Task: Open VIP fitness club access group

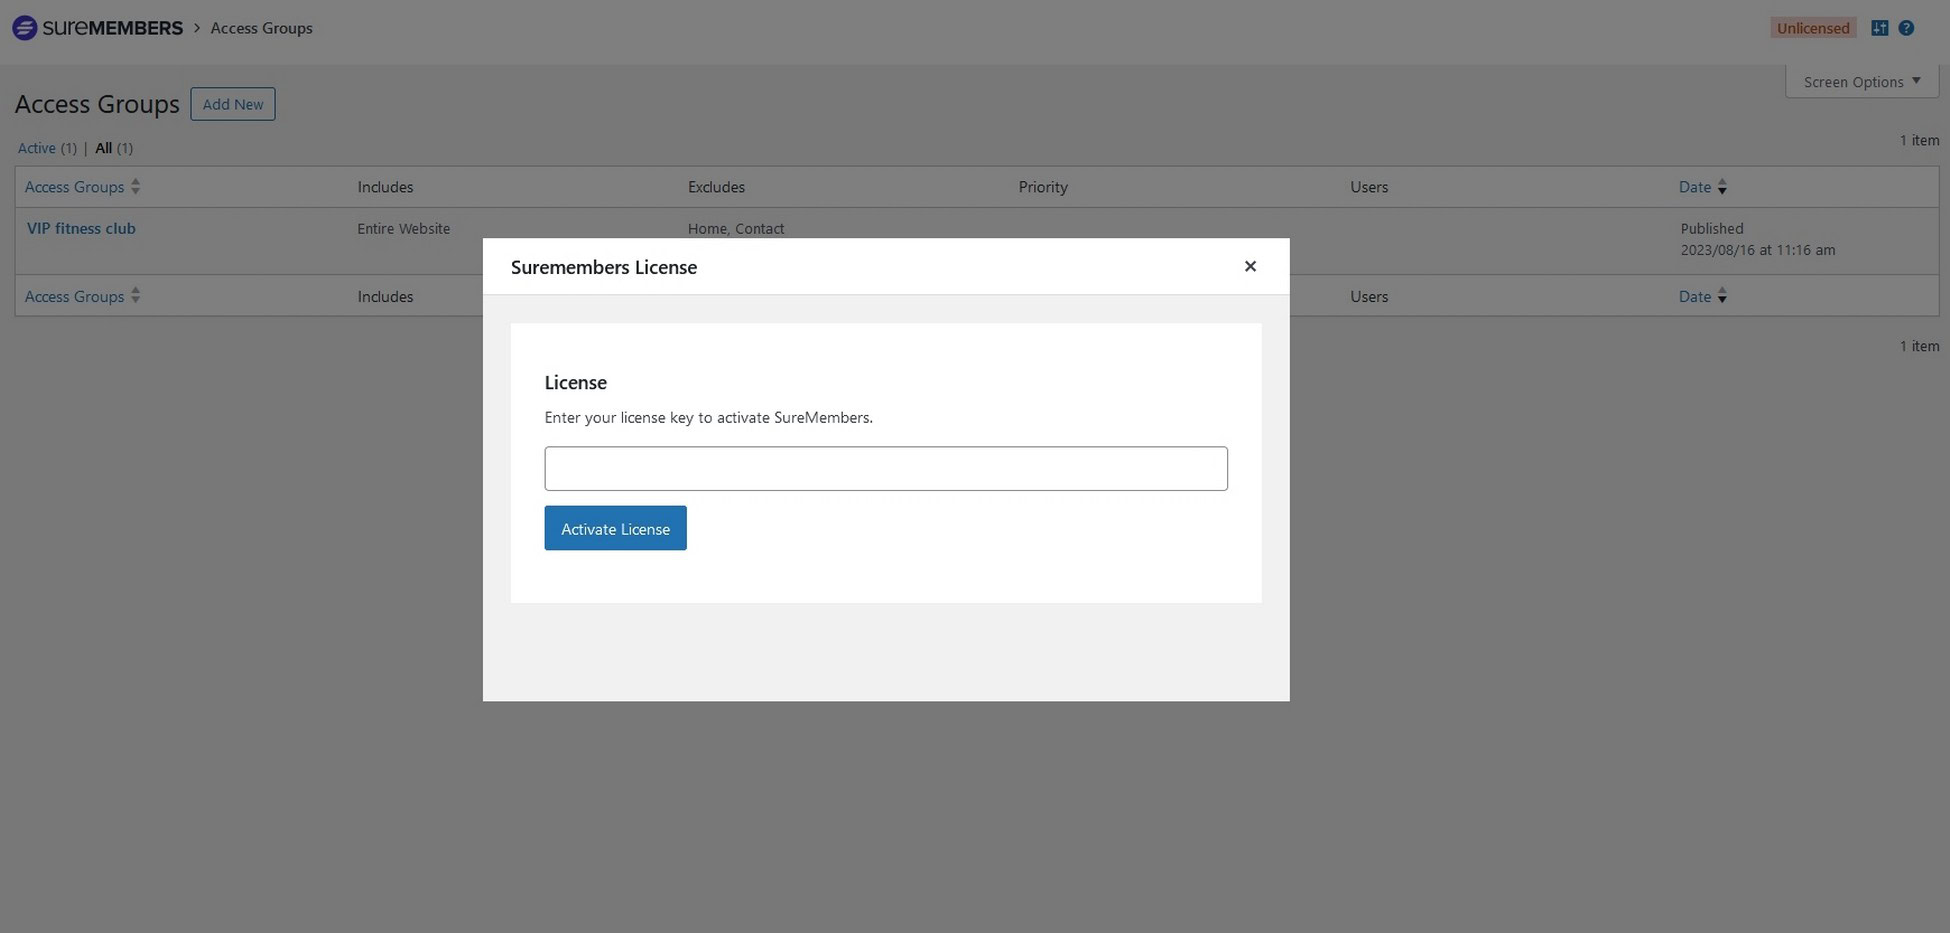Action: (x=81, y=228)
